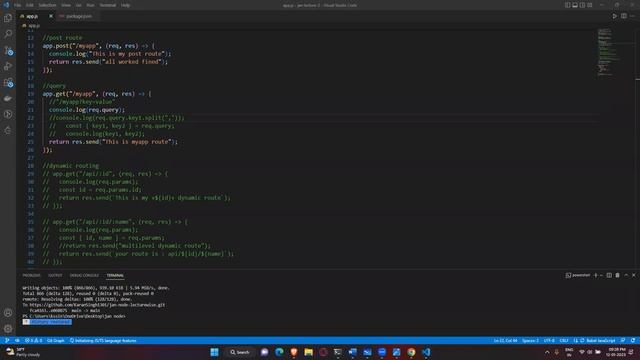640x360 pixels.
Task: Split the editor to the right
Action: pos(624,16)
